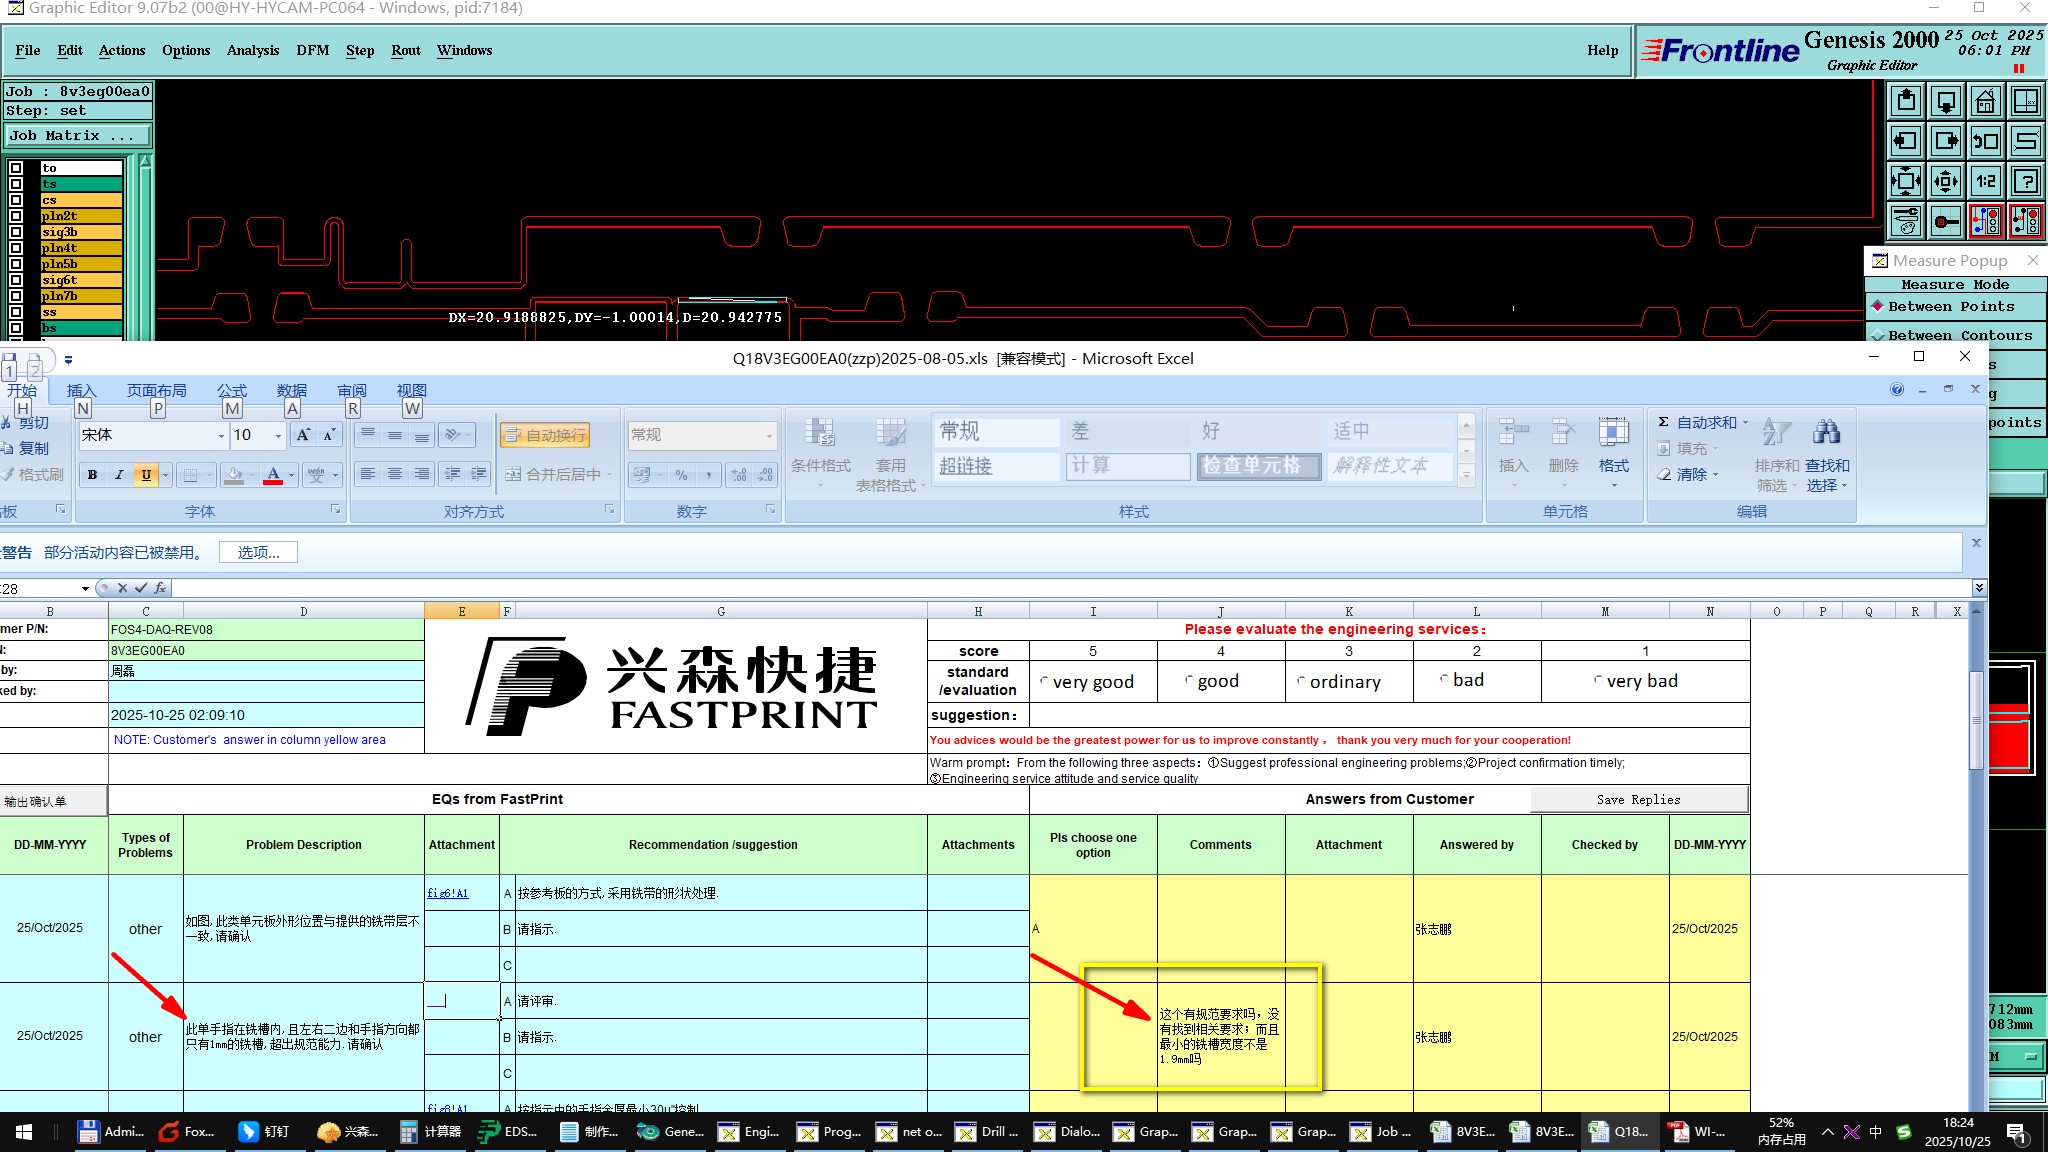Click the 1:2 zoom scale icon
Screen dimensions: 2048x1152
click(x=1986, y=181)
